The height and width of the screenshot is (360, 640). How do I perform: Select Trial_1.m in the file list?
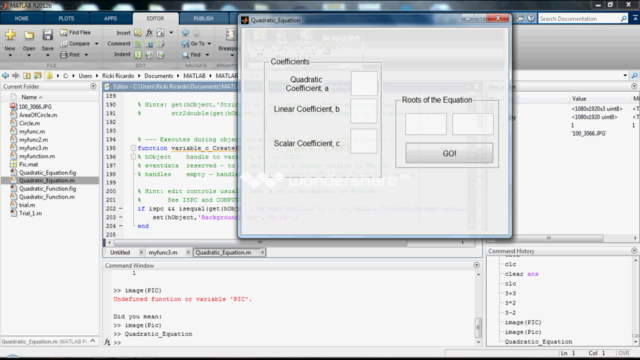[30, 213]
